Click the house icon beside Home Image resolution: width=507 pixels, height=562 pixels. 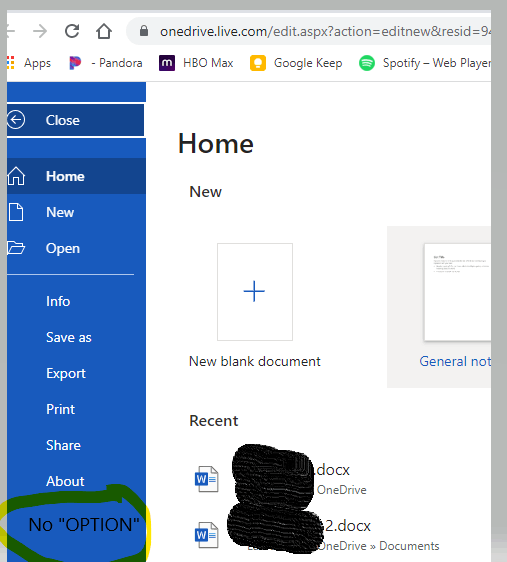[16, 176]
